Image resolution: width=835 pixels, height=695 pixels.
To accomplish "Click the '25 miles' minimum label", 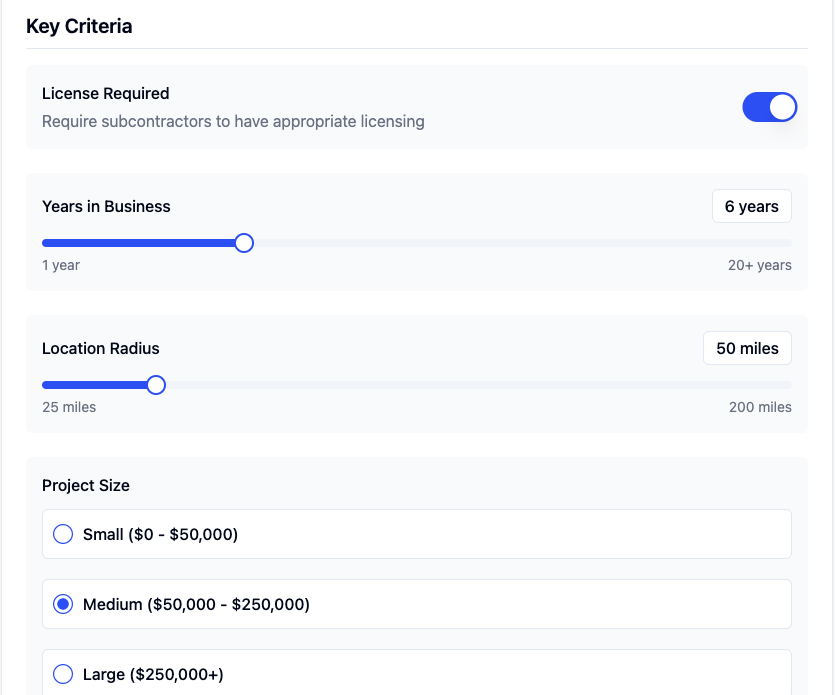I will pos(69,407).
